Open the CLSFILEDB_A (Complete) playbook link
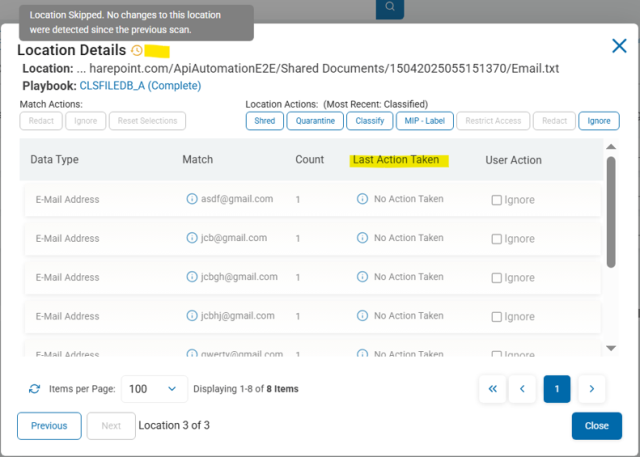 click(139, 86)
